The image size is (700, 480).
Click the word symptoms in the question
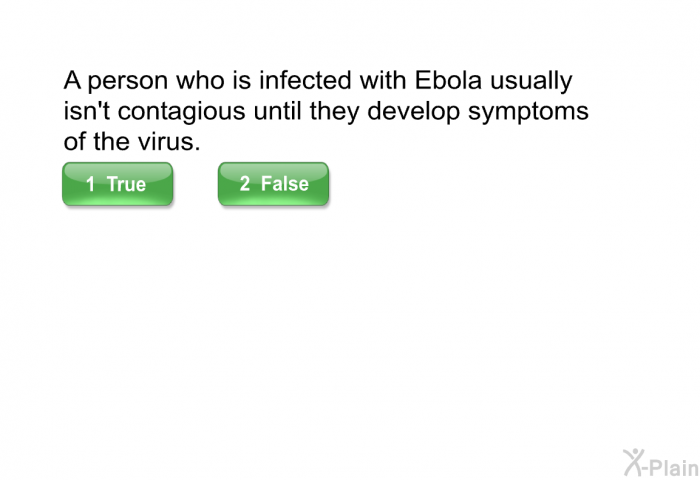click(x=528, y=113)
